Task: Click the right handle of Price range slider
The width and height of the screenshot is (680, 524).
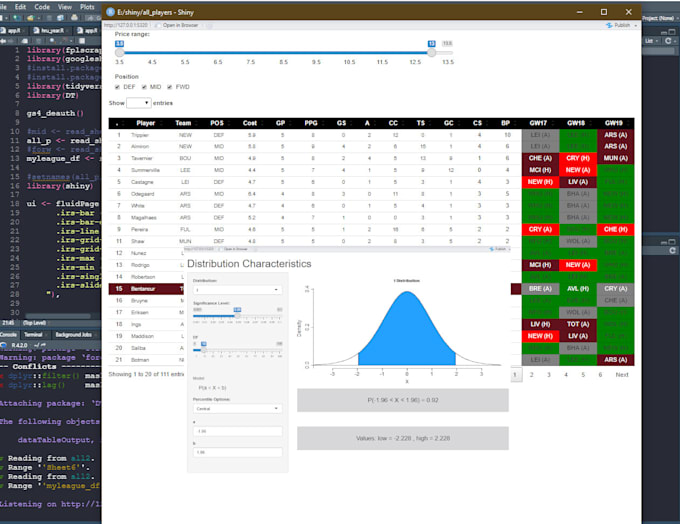Action: point(431,52)
